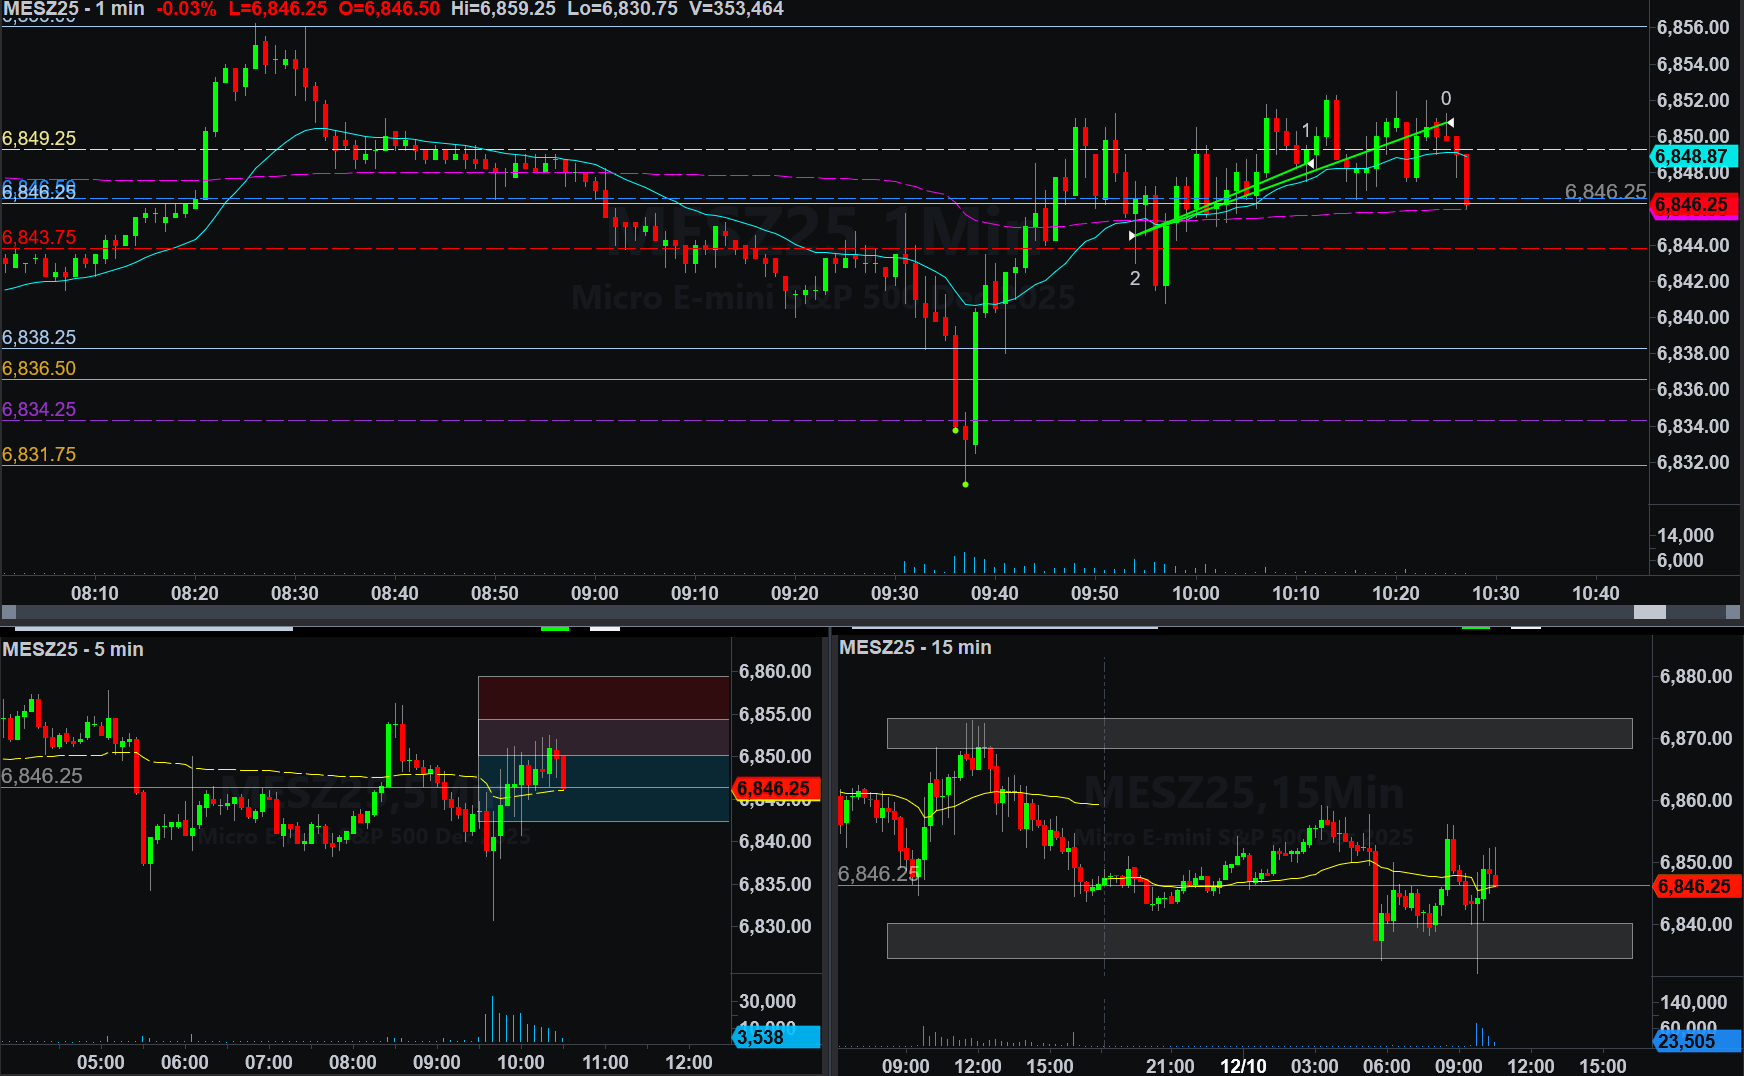Click the MESZ25 - 1 min chart title
This screenshot has width=1744, height=1076.
[74, 9]
